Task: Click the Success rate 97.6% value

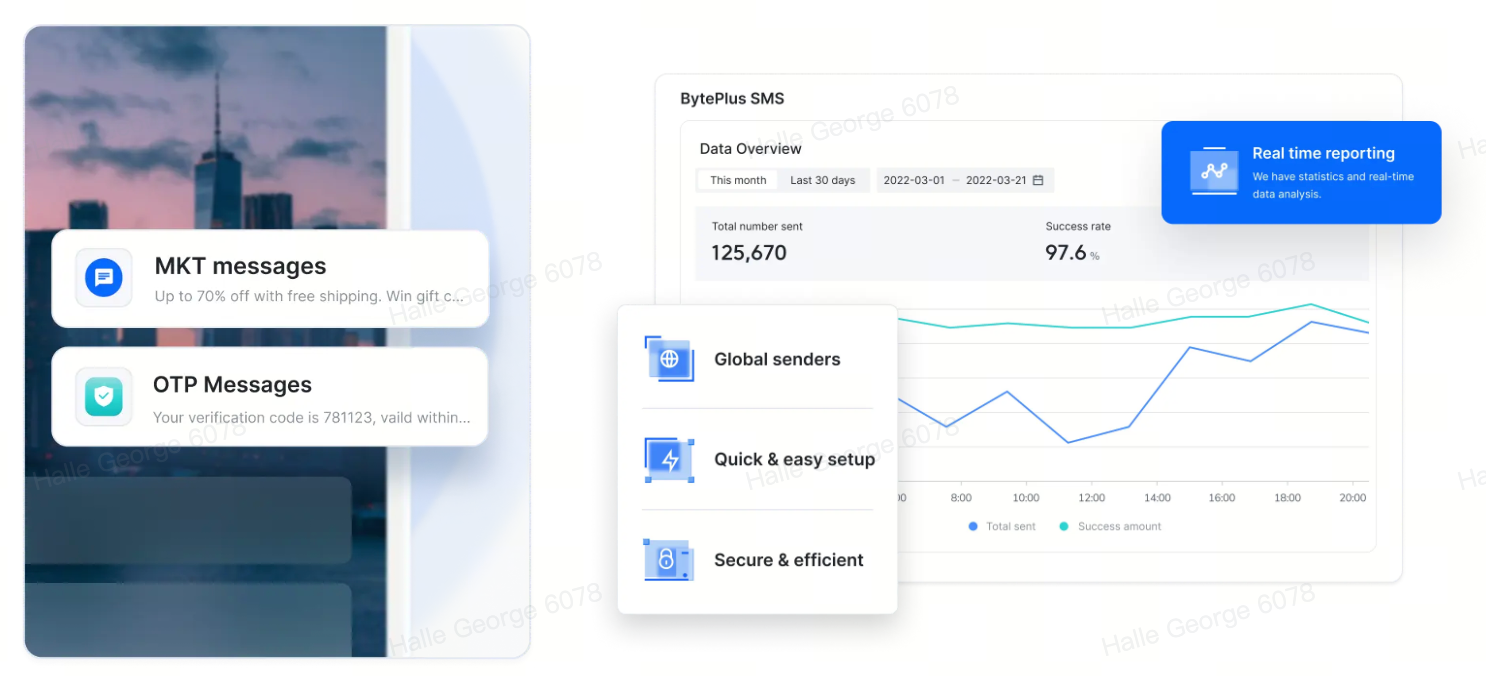Action: [x=1066, y=254]
